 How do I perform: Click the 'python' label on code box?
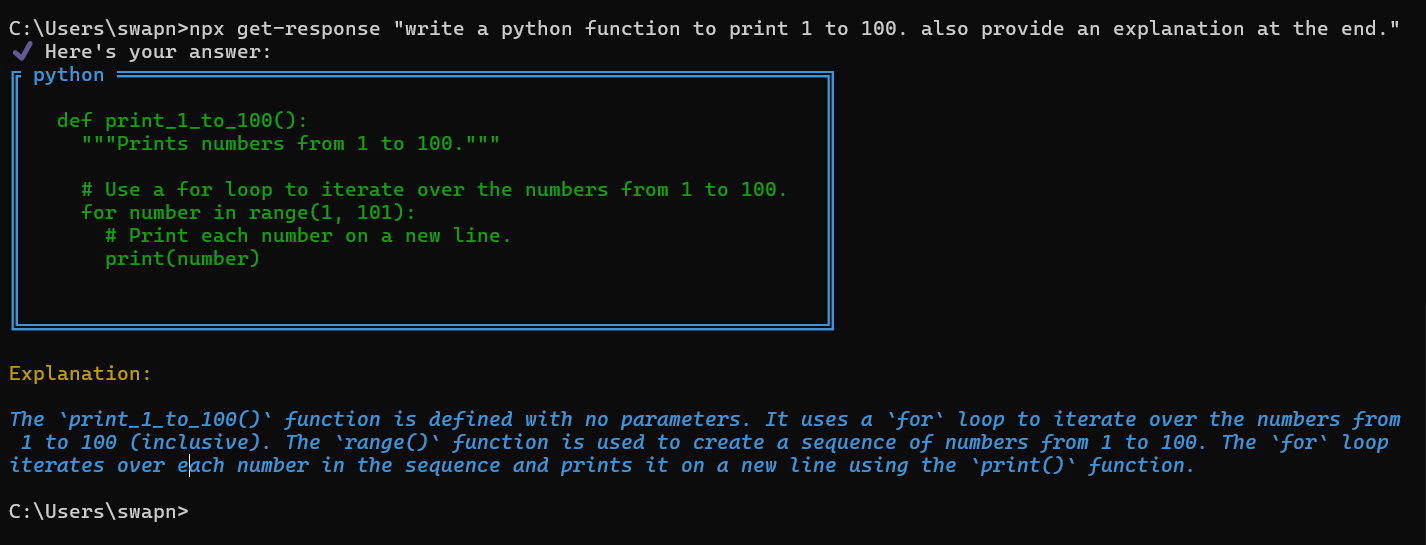point(69,75)
